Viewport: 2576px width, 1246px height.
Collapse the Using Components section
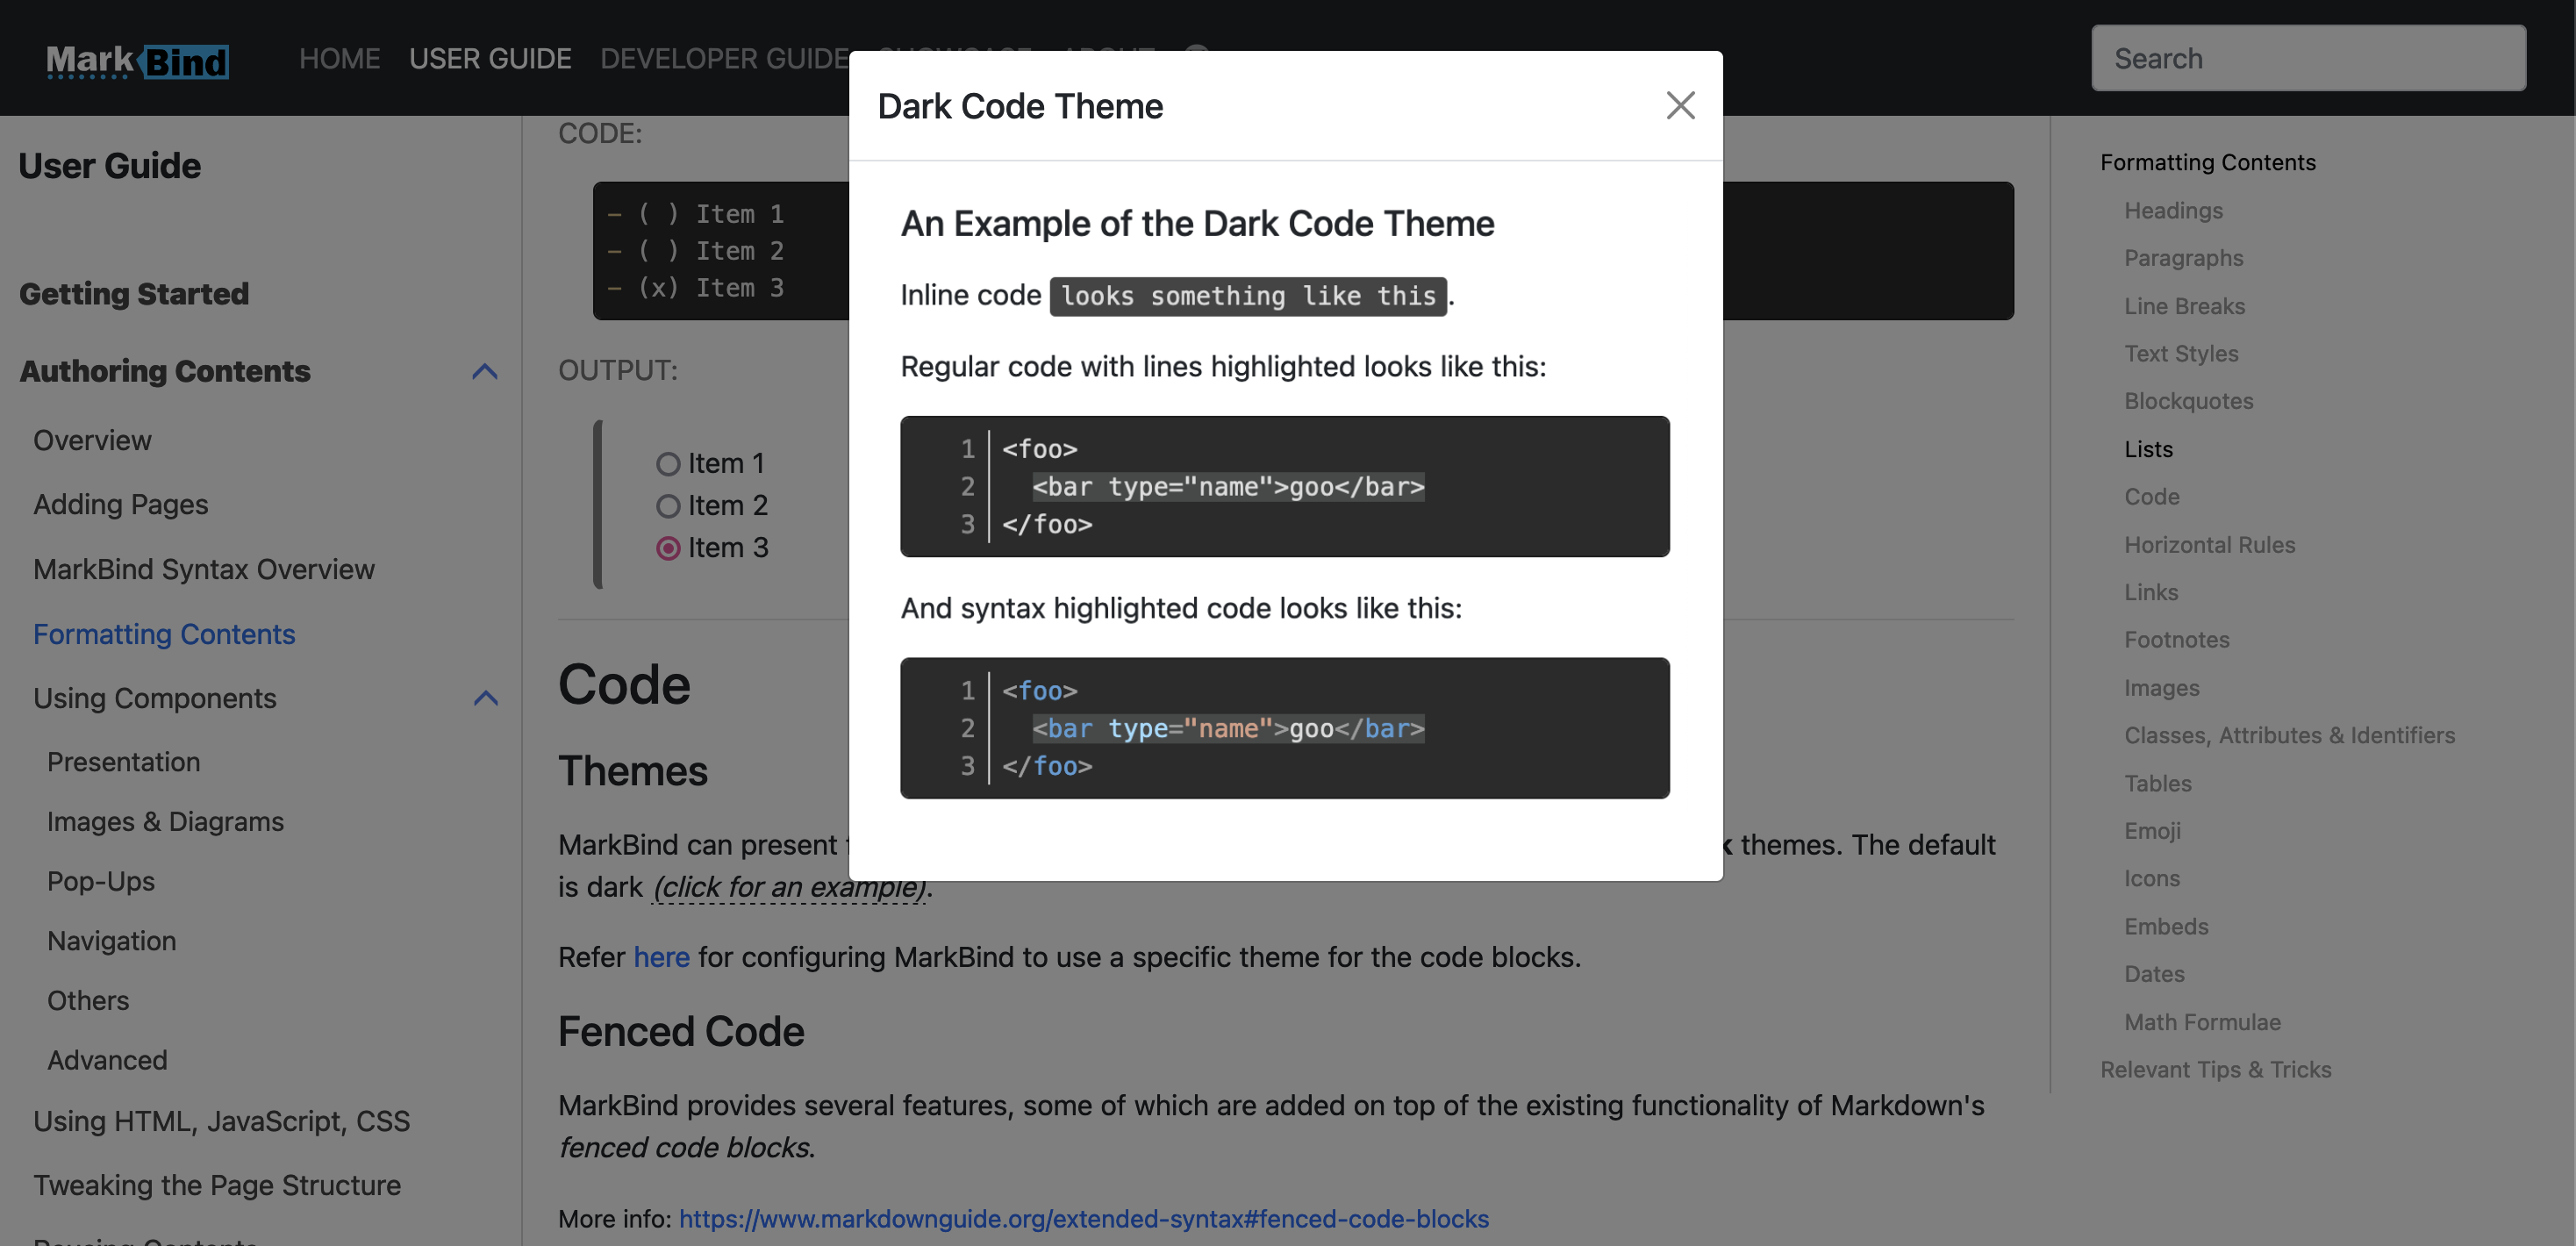pyautogui.click(x=486, y=698)
